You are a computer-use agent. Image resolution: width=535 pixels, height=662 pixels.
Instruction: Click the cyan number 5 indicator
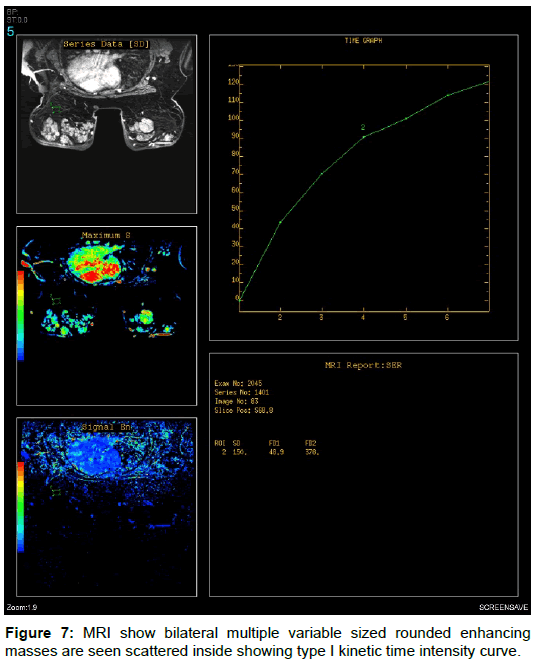coord(10,31)
